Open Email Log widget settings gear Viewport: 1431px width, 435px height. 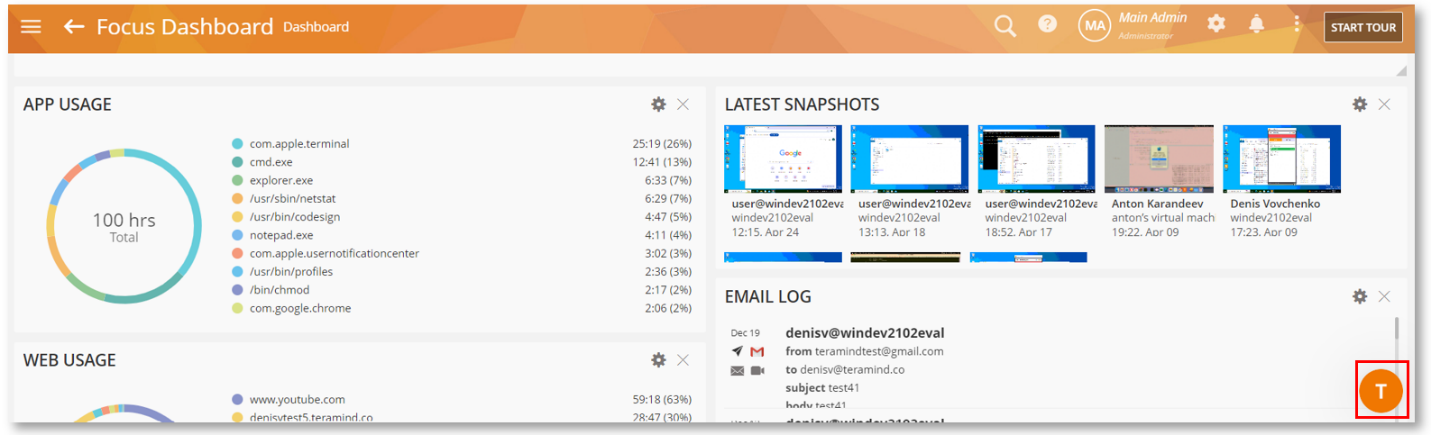[x=1359, y=296]
